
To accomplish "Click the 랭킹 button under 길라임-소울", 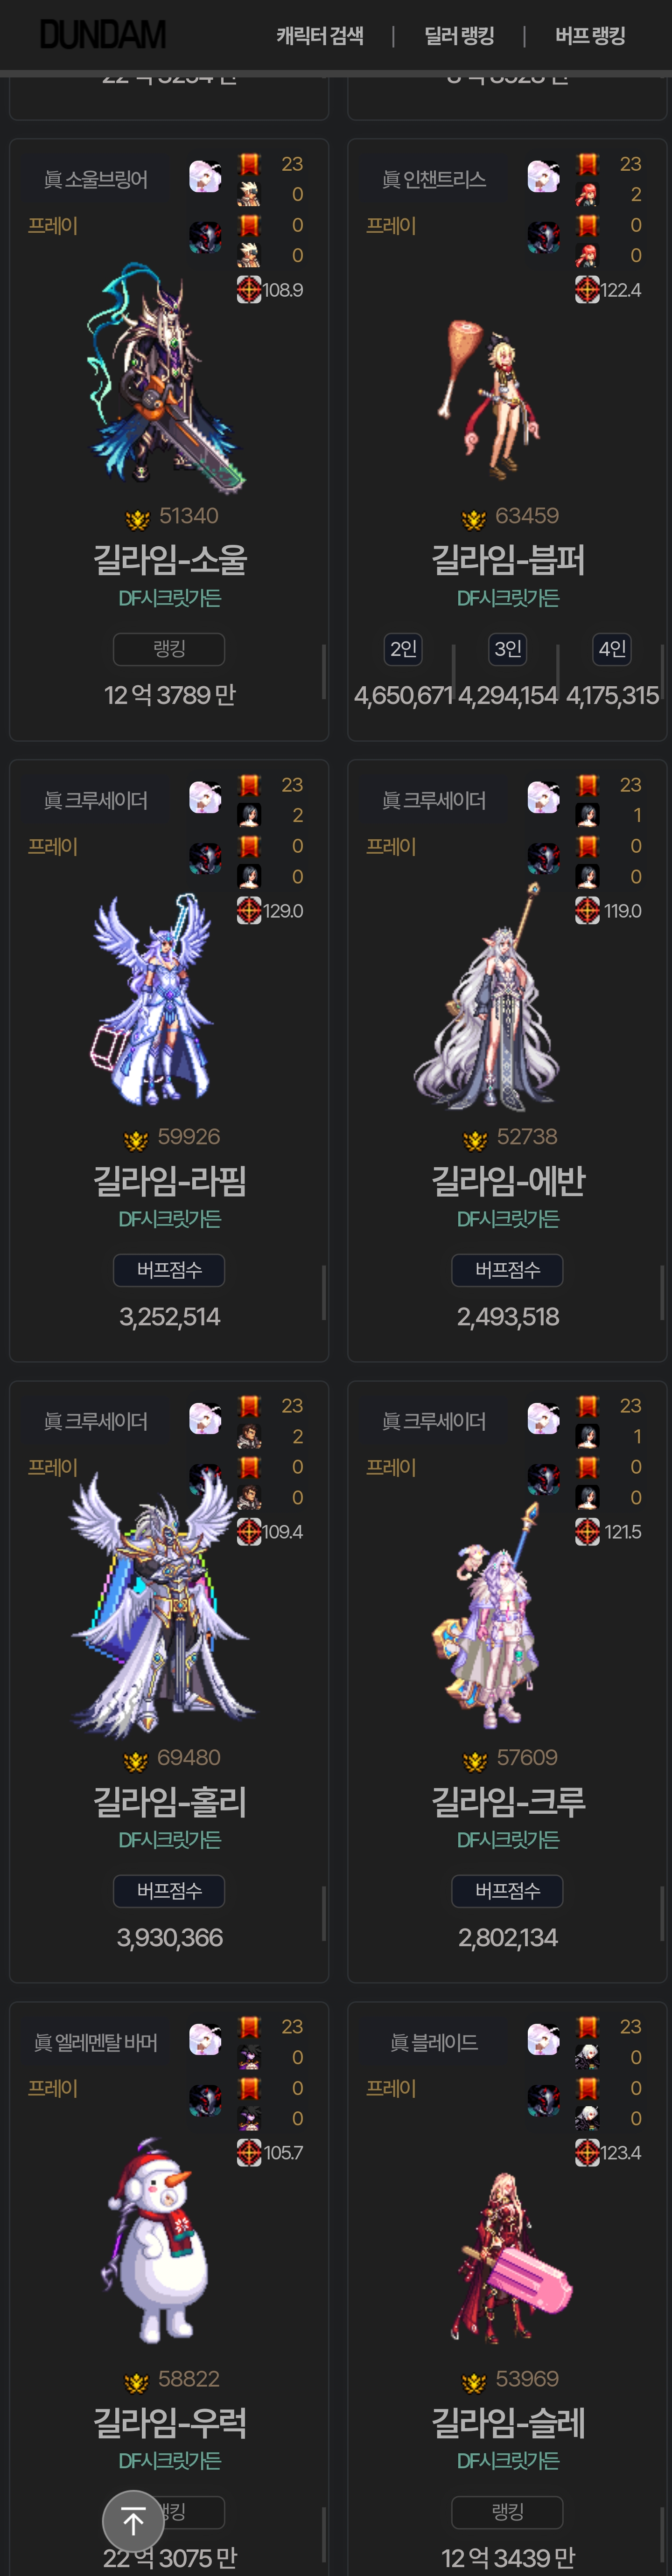I will pos(169,649).
